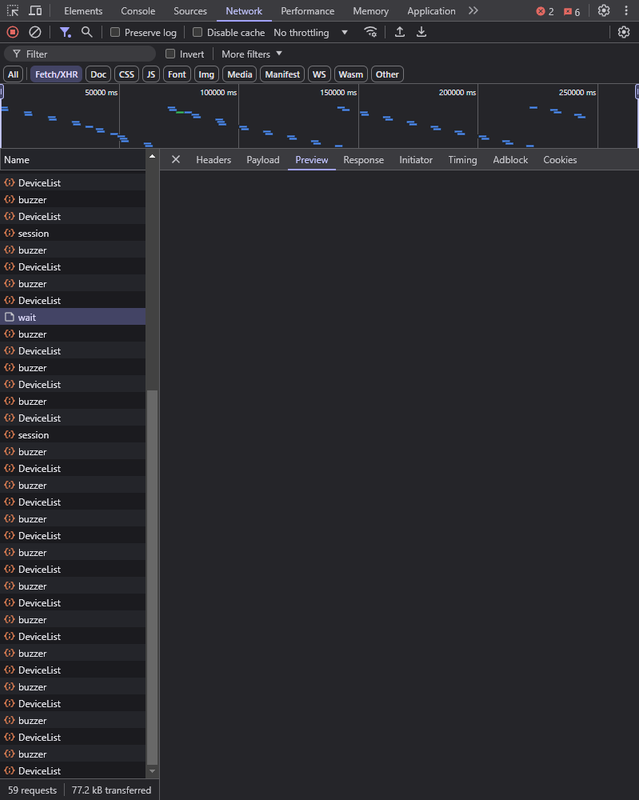
Task: Open DevTools settings gear
Action: point(604,11)
